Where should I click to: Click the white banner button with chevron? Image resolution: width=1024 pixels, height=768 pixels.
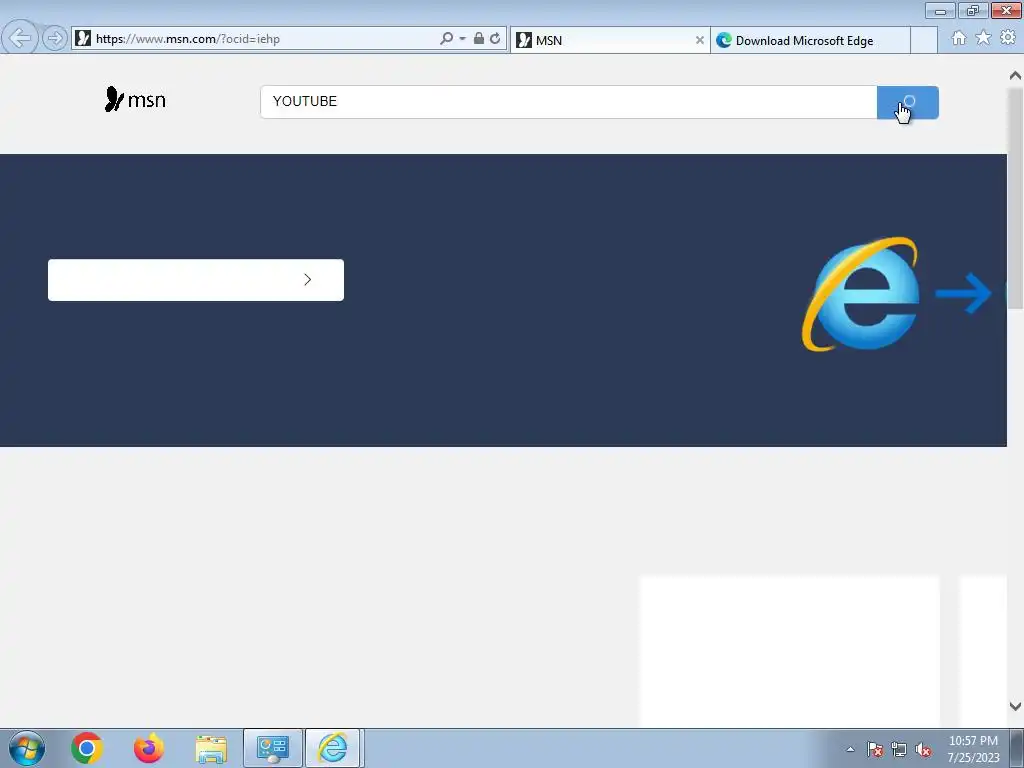(196, 280)
